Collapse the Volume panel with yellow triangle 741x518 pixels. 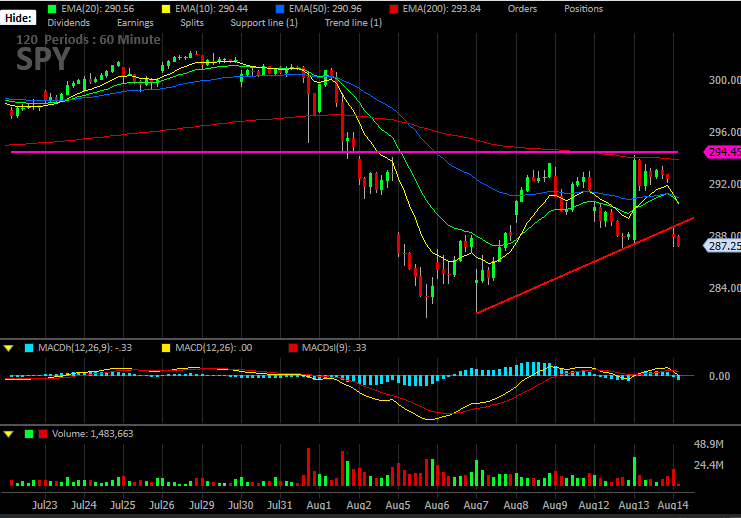click(x=9, y=434)
